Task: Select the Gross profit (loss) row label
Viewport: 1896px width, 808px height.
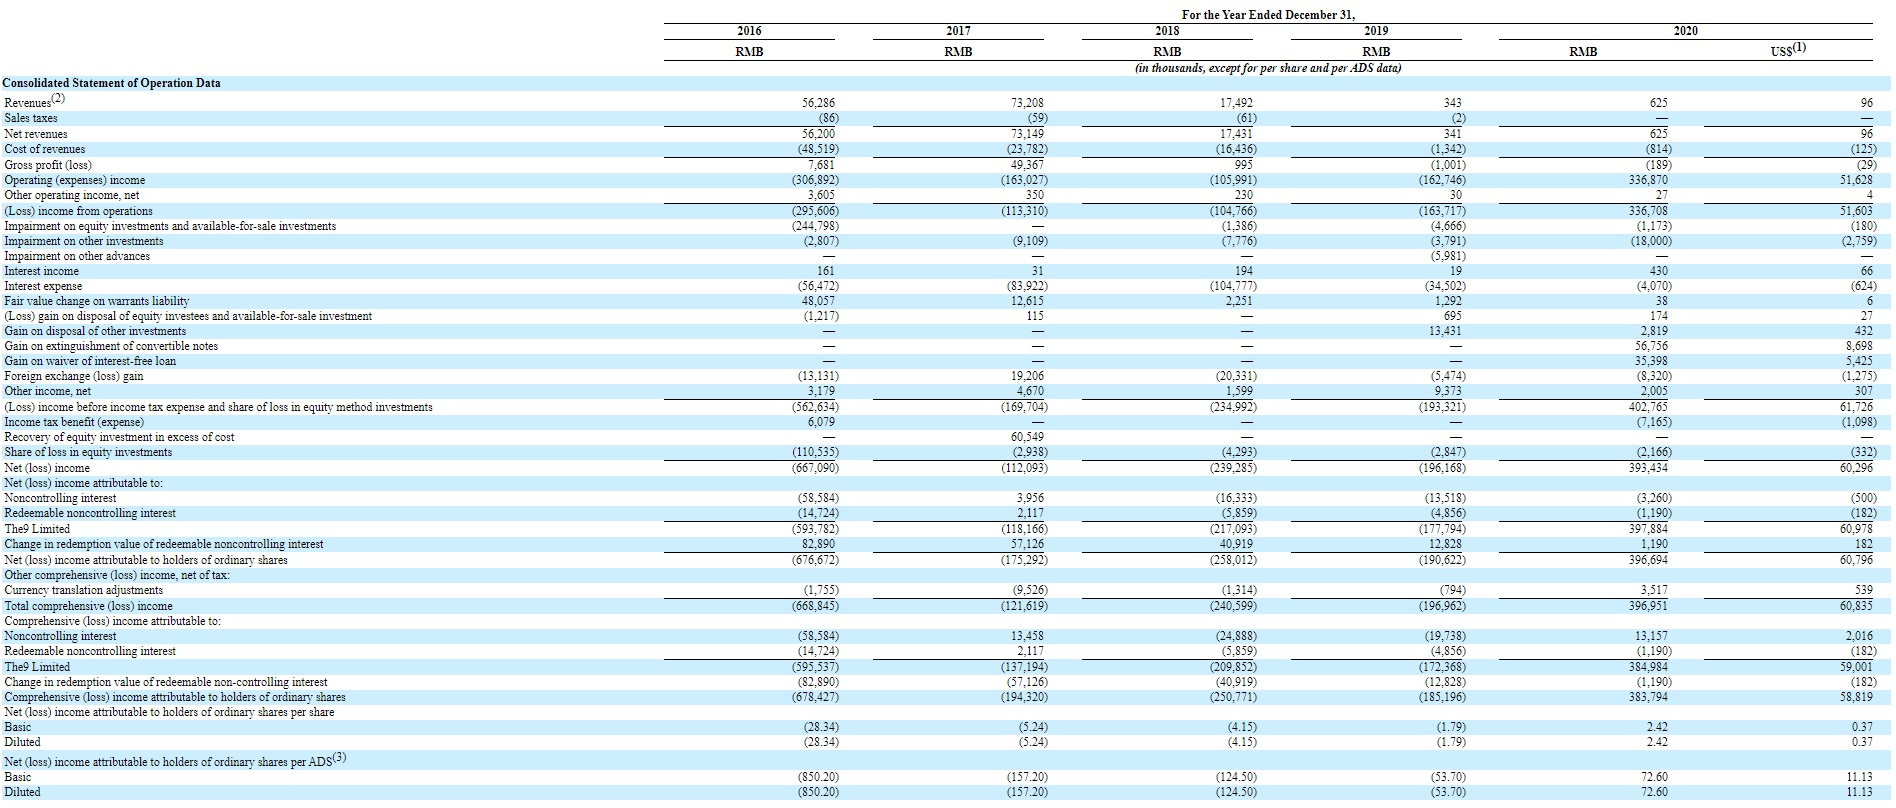Action: 48,165
